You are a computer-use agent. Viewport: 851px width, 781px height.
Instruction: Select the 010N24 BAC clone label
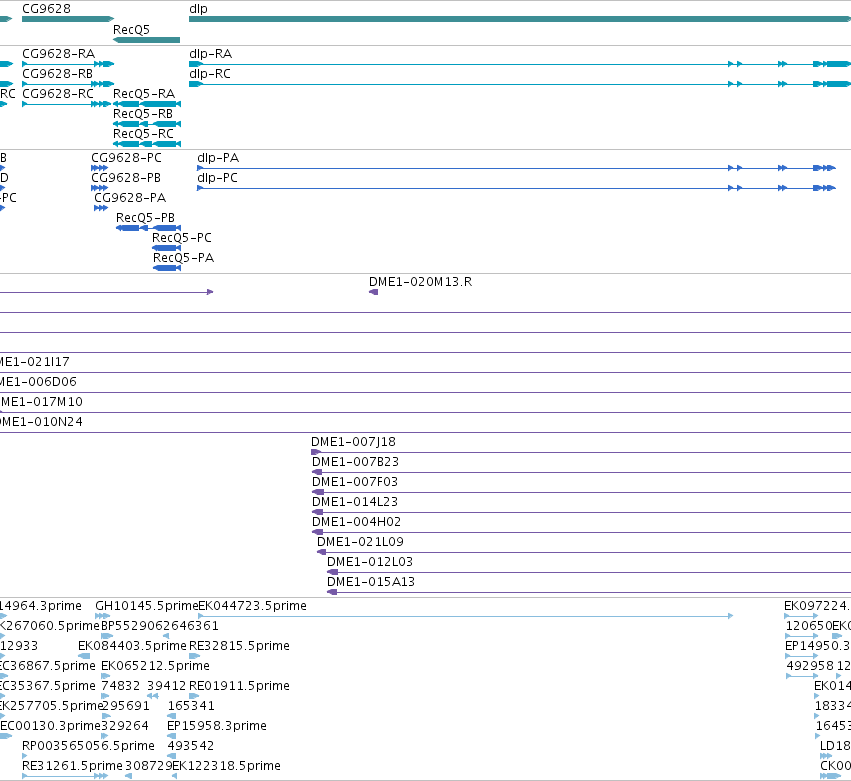coord(41,422)
